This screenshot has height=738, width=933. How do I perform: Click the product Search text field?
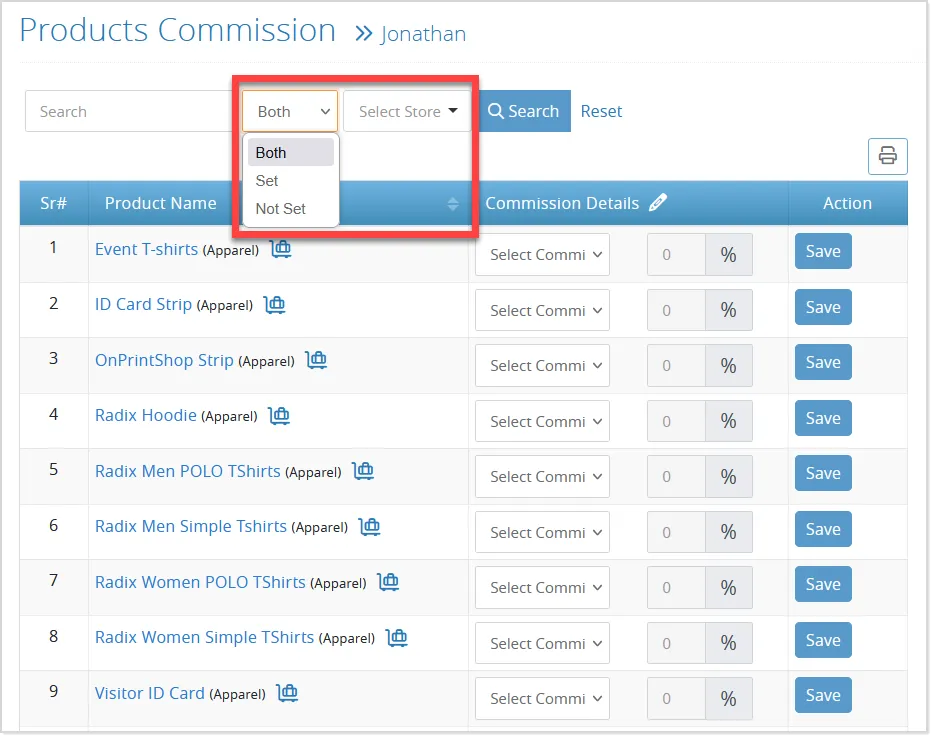[129, 111]
